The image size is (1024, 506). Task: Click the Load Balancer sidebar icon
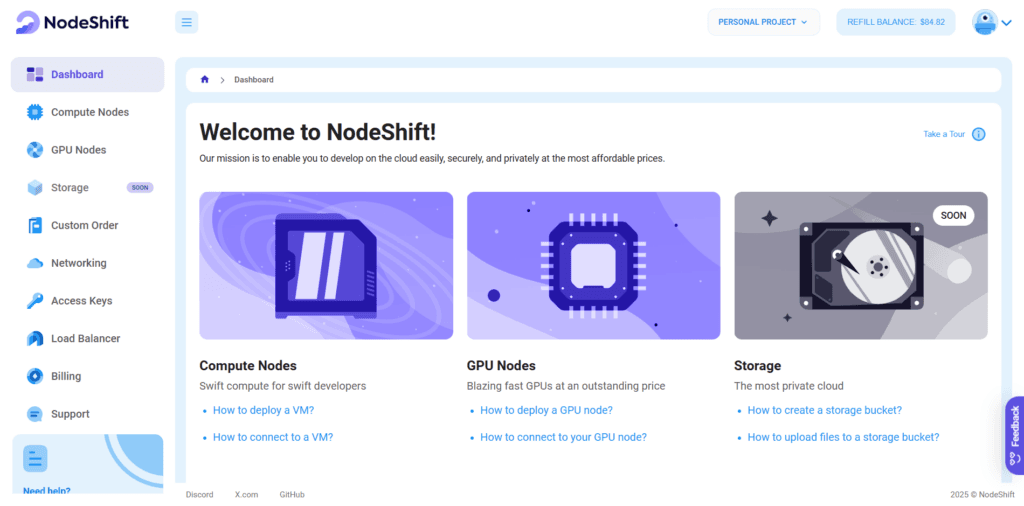(x=35, y=339)
